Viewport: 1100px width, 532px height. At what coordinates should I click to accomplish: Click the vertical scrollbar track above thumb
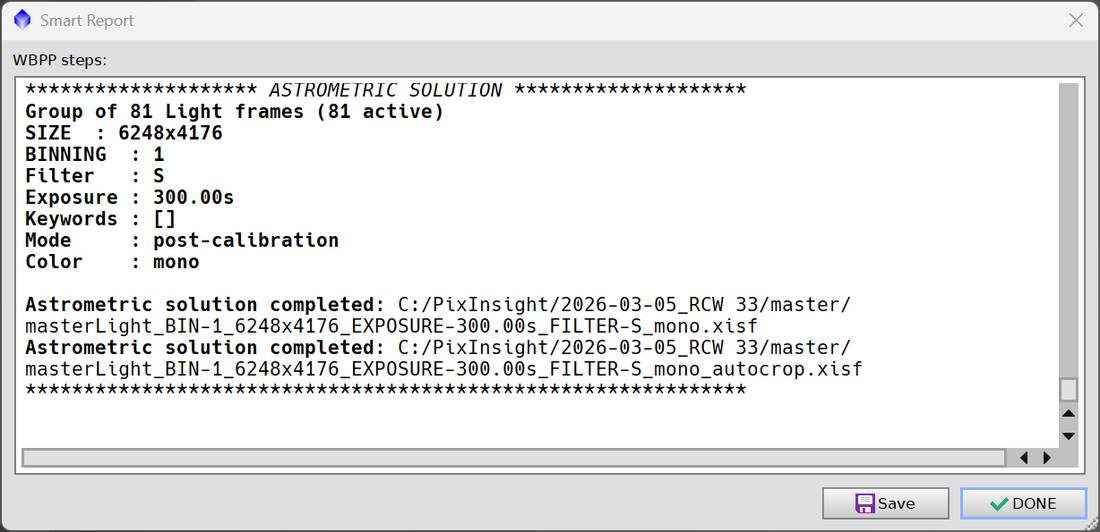pos(1068,230)
